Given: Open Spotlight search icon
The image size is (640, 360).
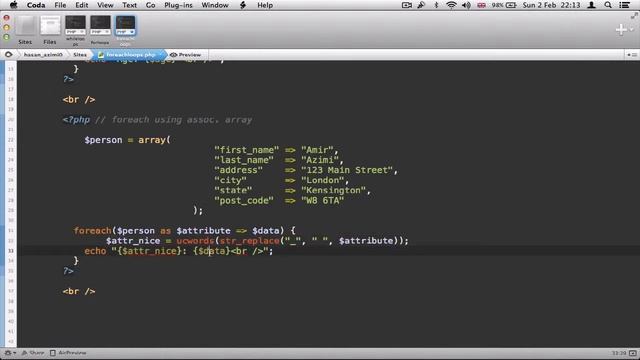Looking at the screenshot, I should click(x=608, y=5).
